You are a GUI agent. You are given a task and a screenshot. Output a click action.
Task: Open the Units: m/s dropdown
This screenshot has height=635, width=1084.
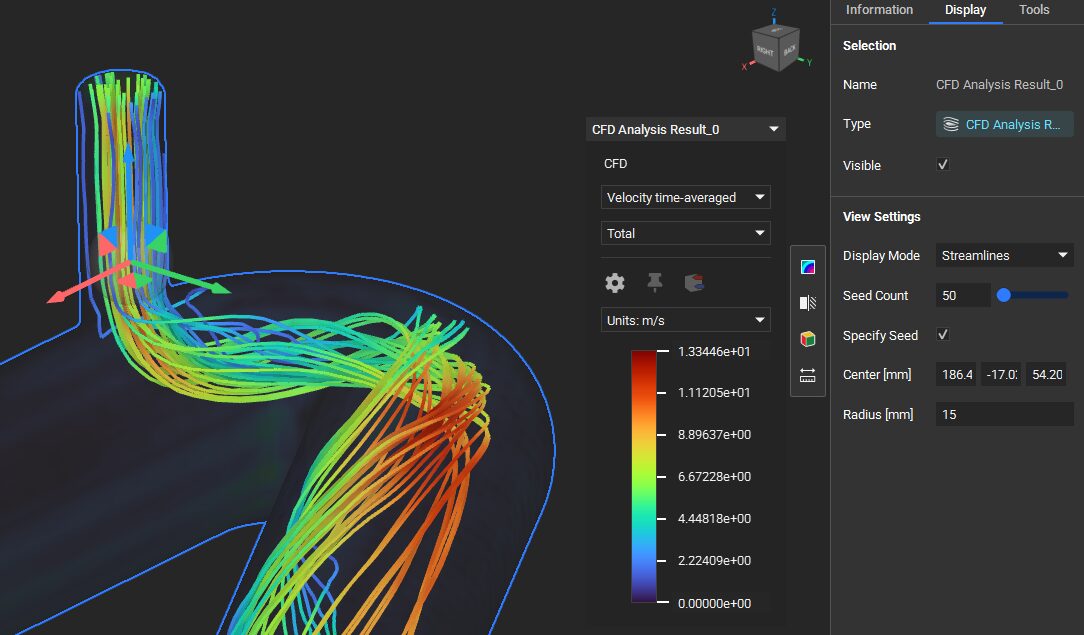tap(686, 320)
